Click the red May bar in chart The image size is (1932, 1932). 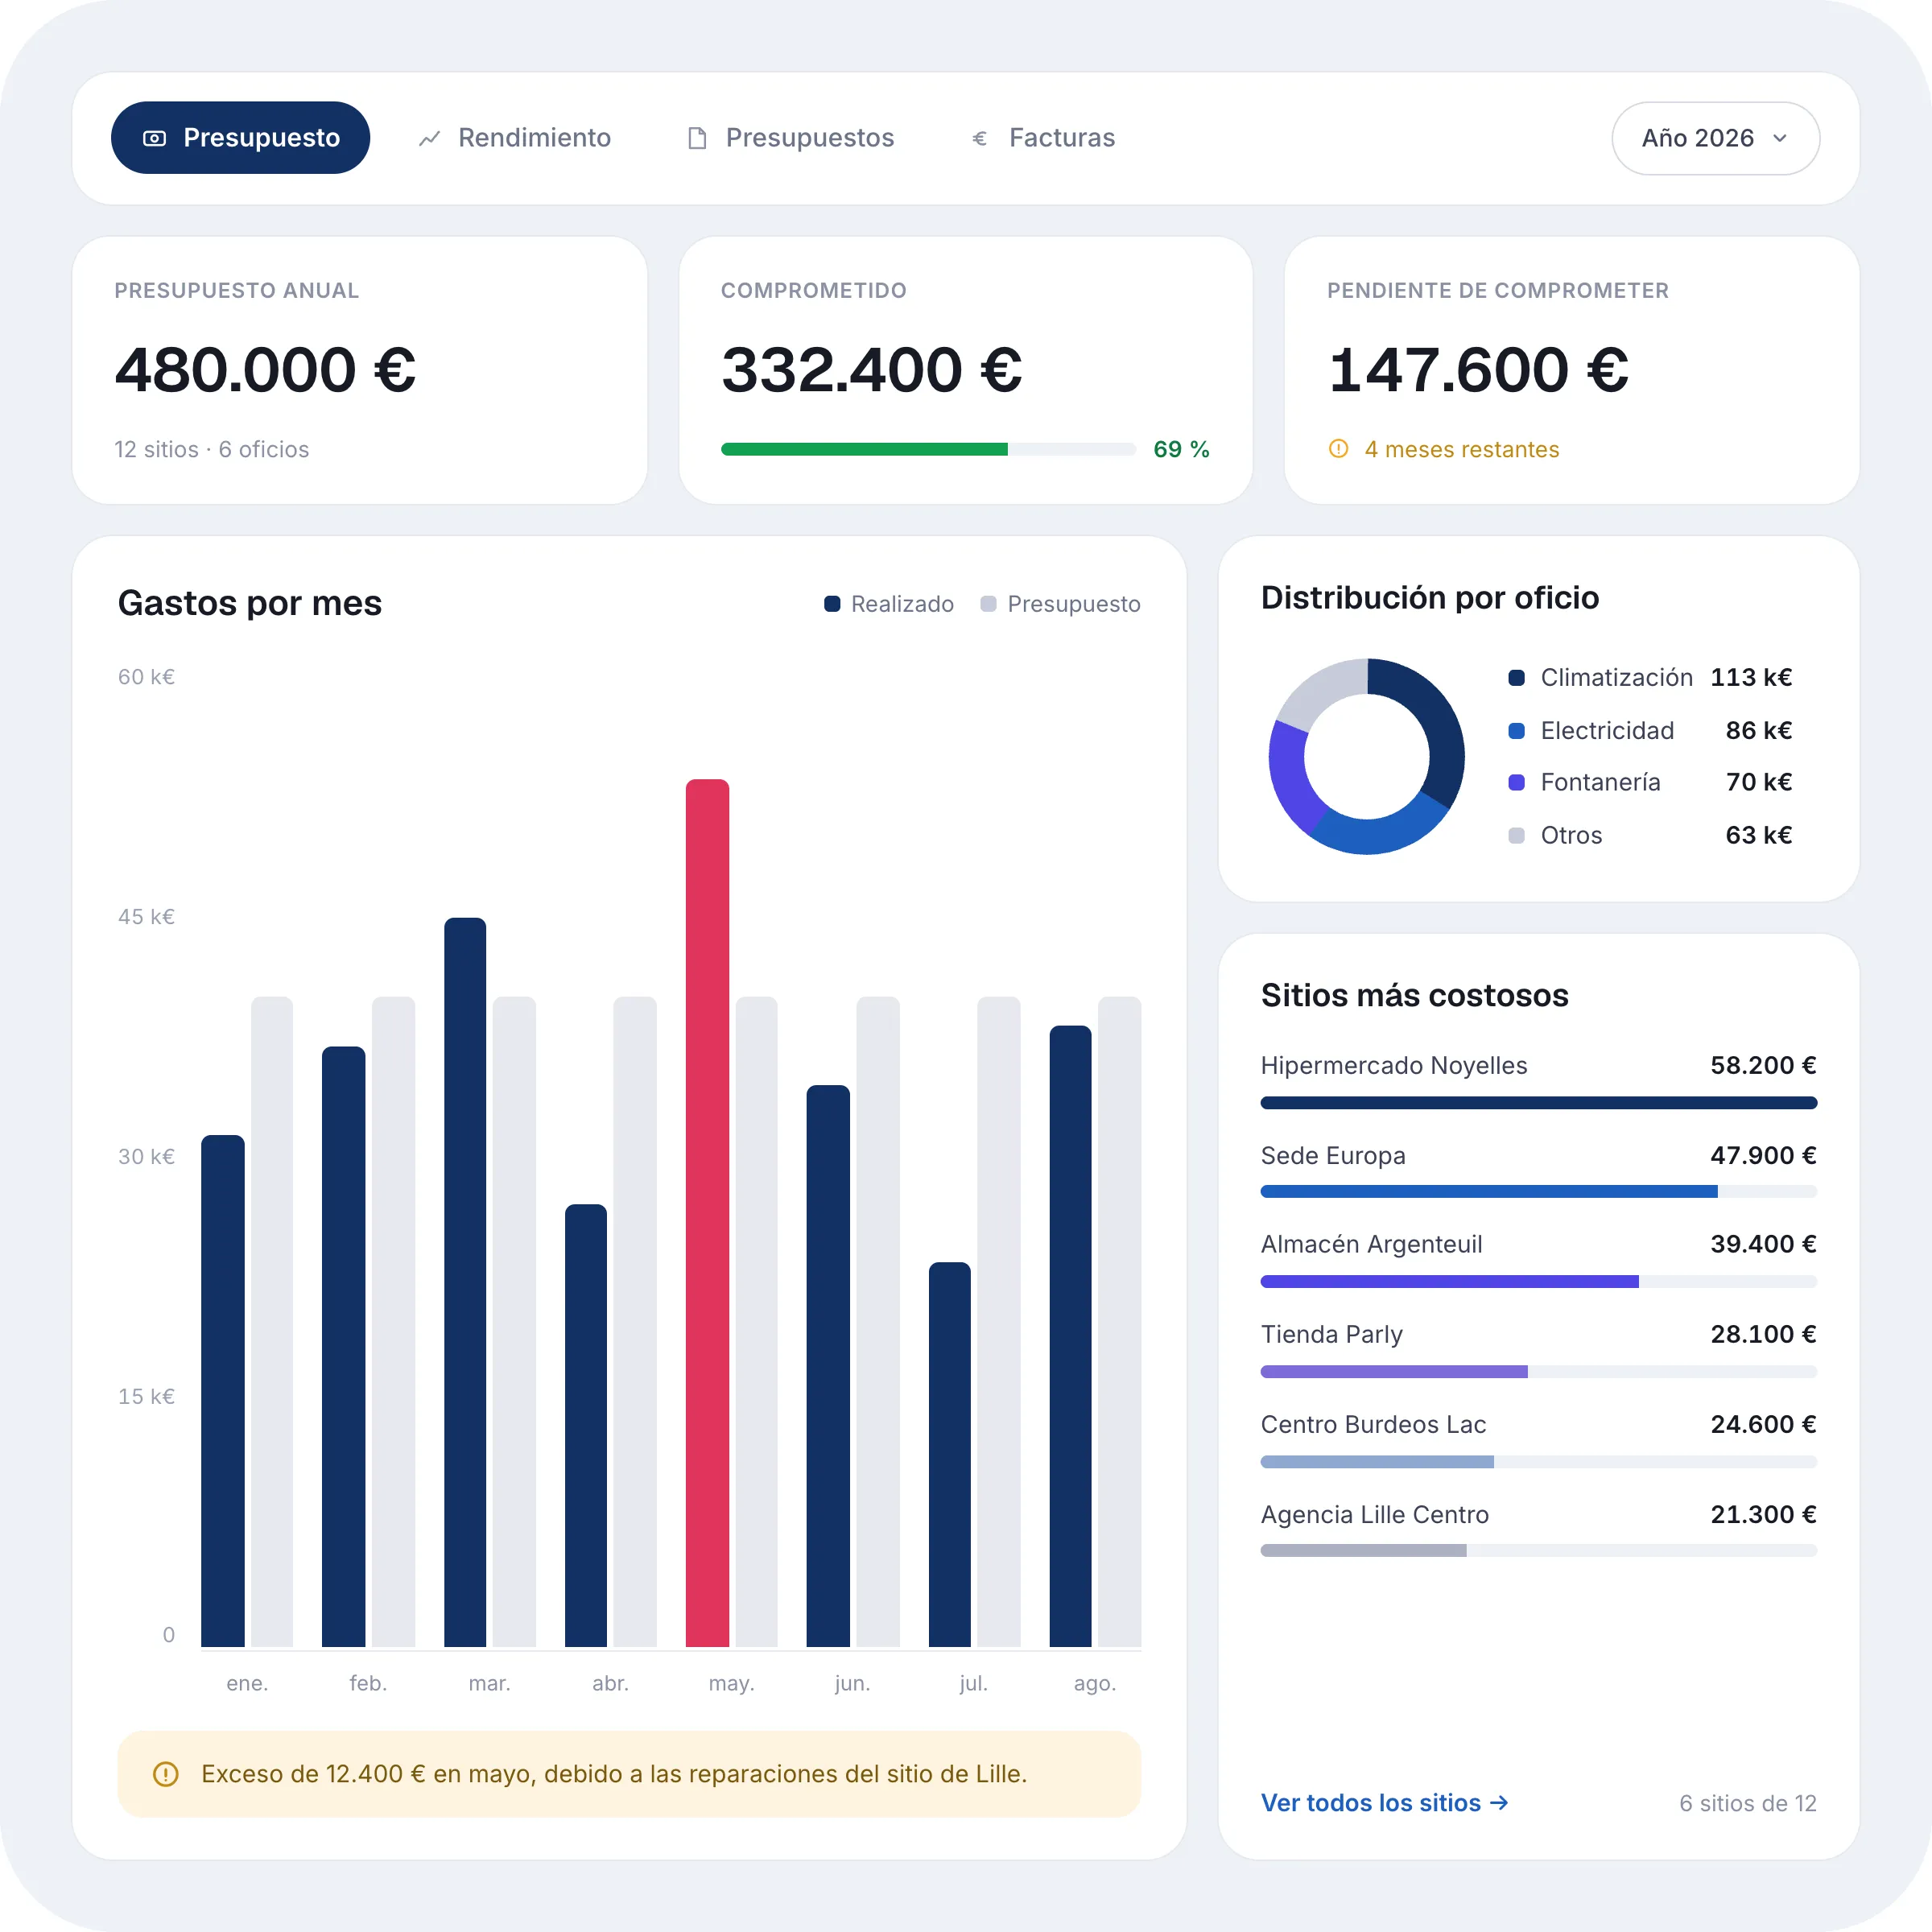click(x=707, y=1213)
